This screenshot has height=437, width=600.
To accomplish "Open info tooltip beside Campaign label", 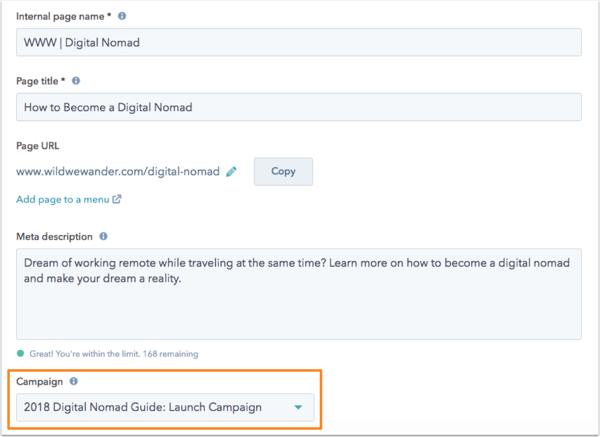I will [x=73, y=381].
